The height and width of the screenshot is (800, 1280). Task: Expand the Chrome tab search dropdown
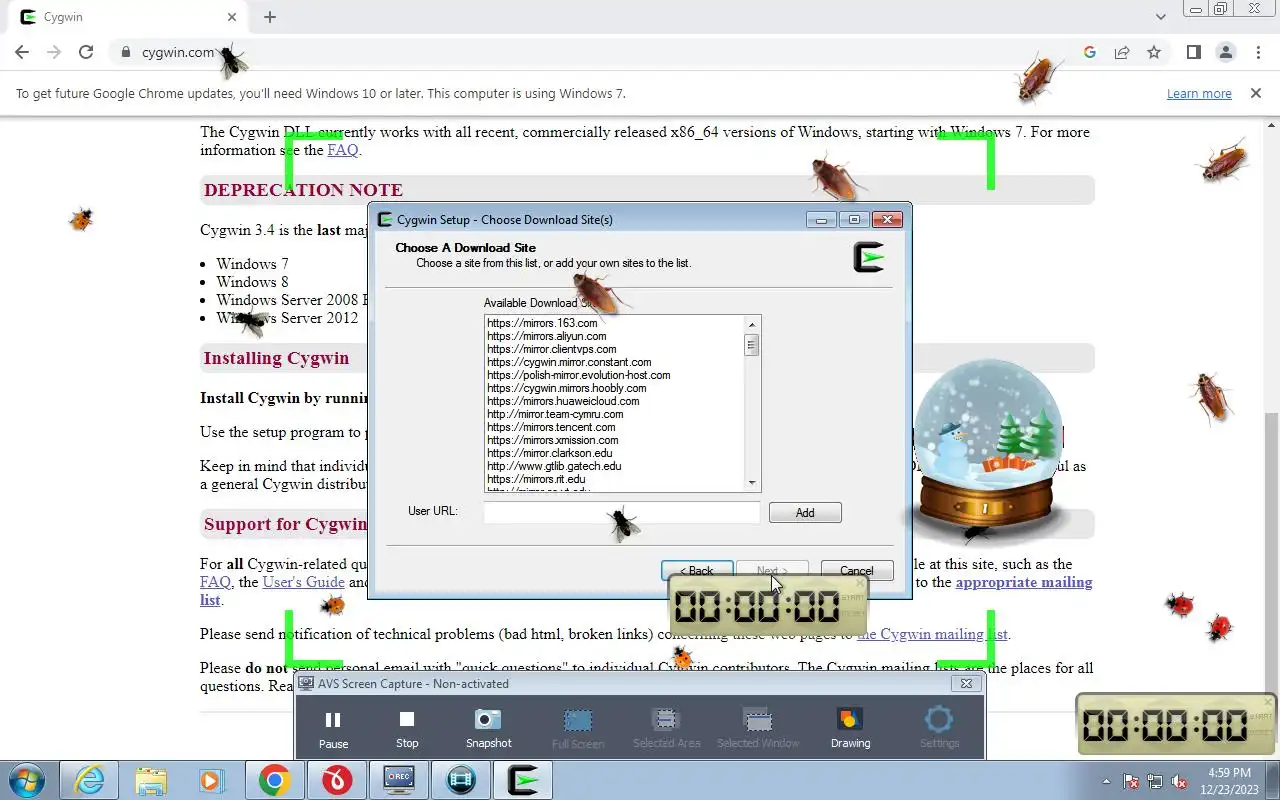click(1161, 17)
